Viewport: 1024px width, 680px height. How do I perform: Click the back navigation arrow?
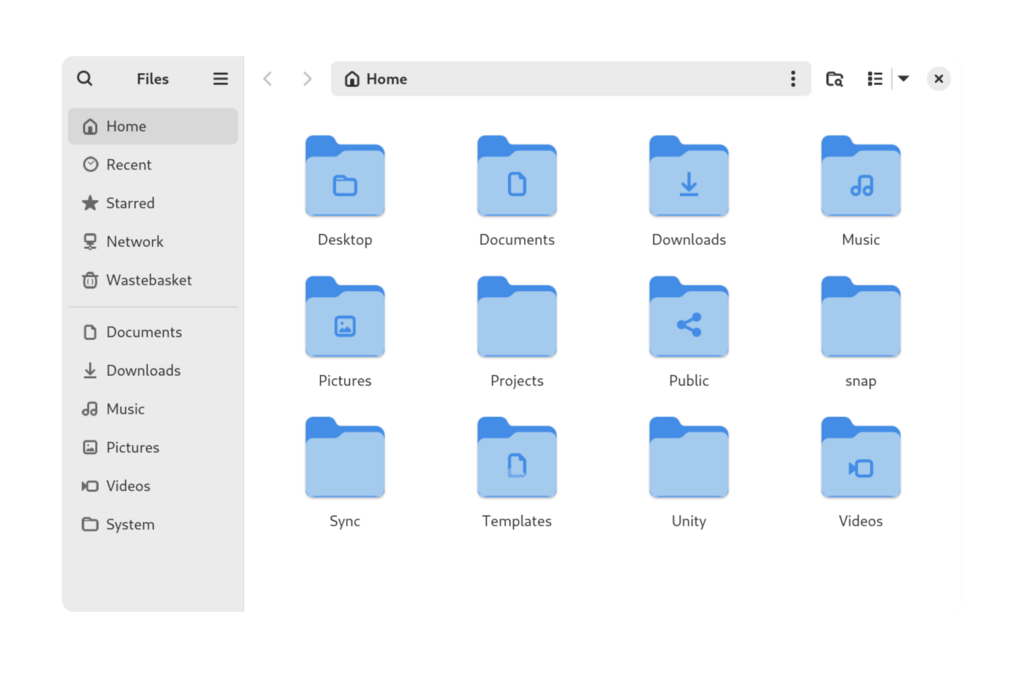coord(267,78)
